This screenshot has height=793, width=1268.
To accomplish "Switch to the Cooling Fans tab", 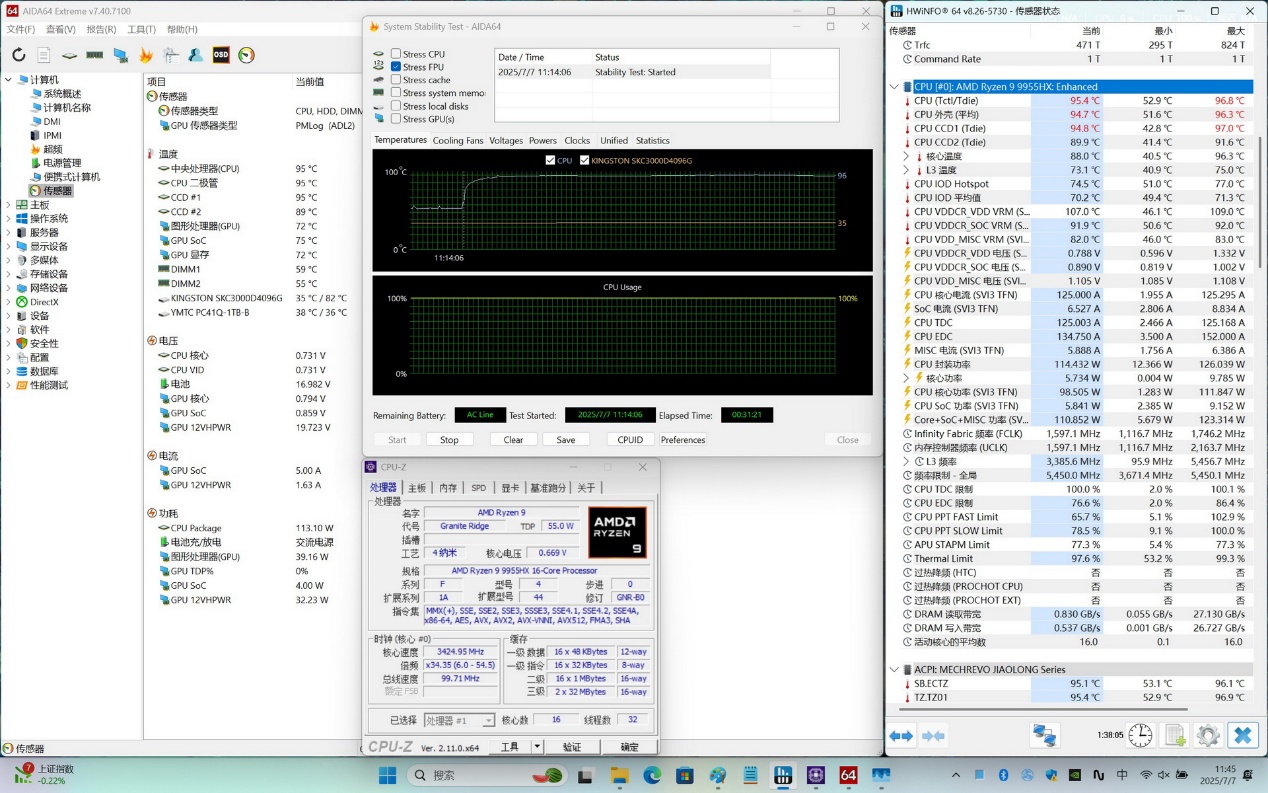I will pyautogui.click(x=458, y=141).
